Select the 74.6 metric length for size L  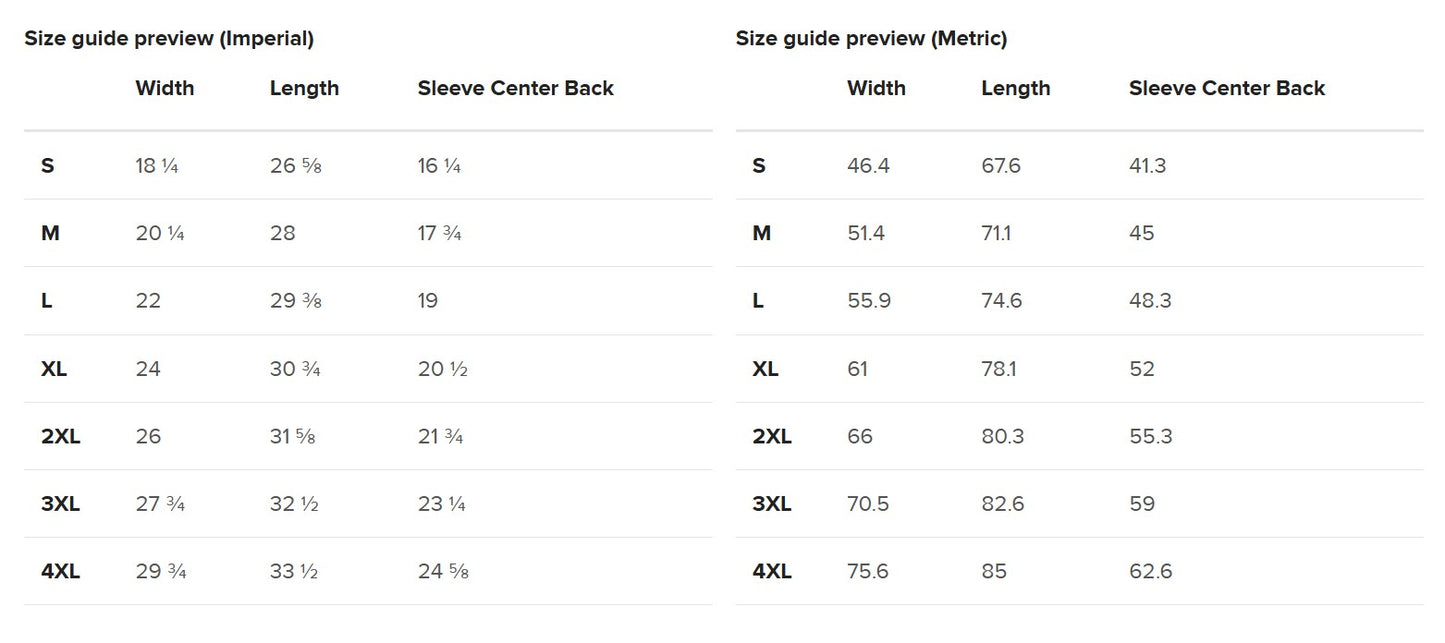click(x=1001, y=301)
